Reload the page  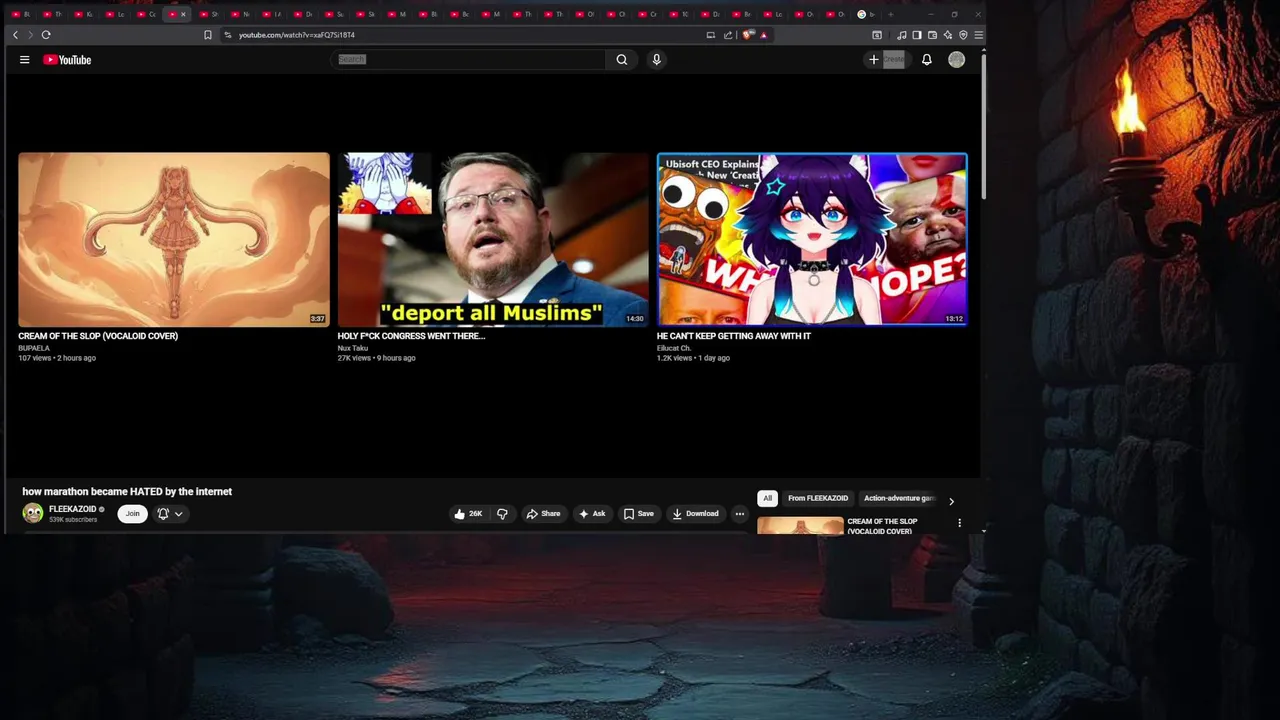(46, 35)
